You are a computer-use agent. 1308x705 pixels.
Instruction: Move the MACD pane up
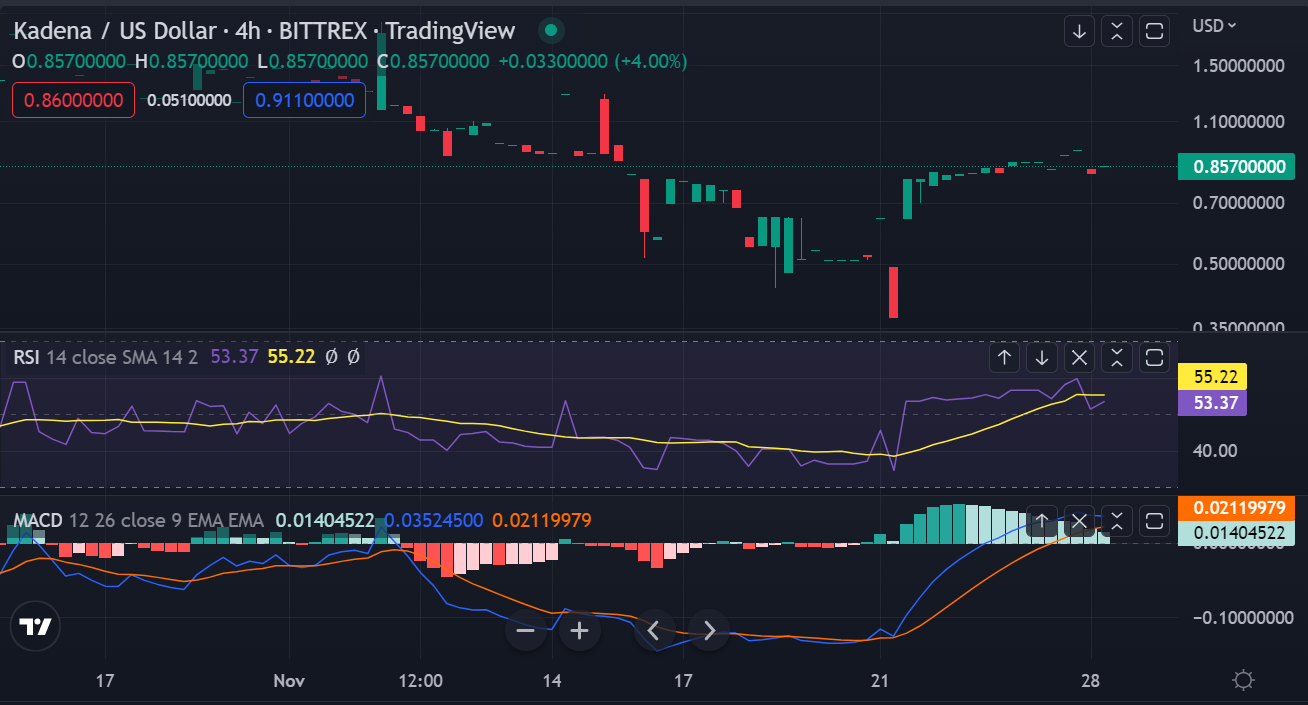[x=1042, y=521]
